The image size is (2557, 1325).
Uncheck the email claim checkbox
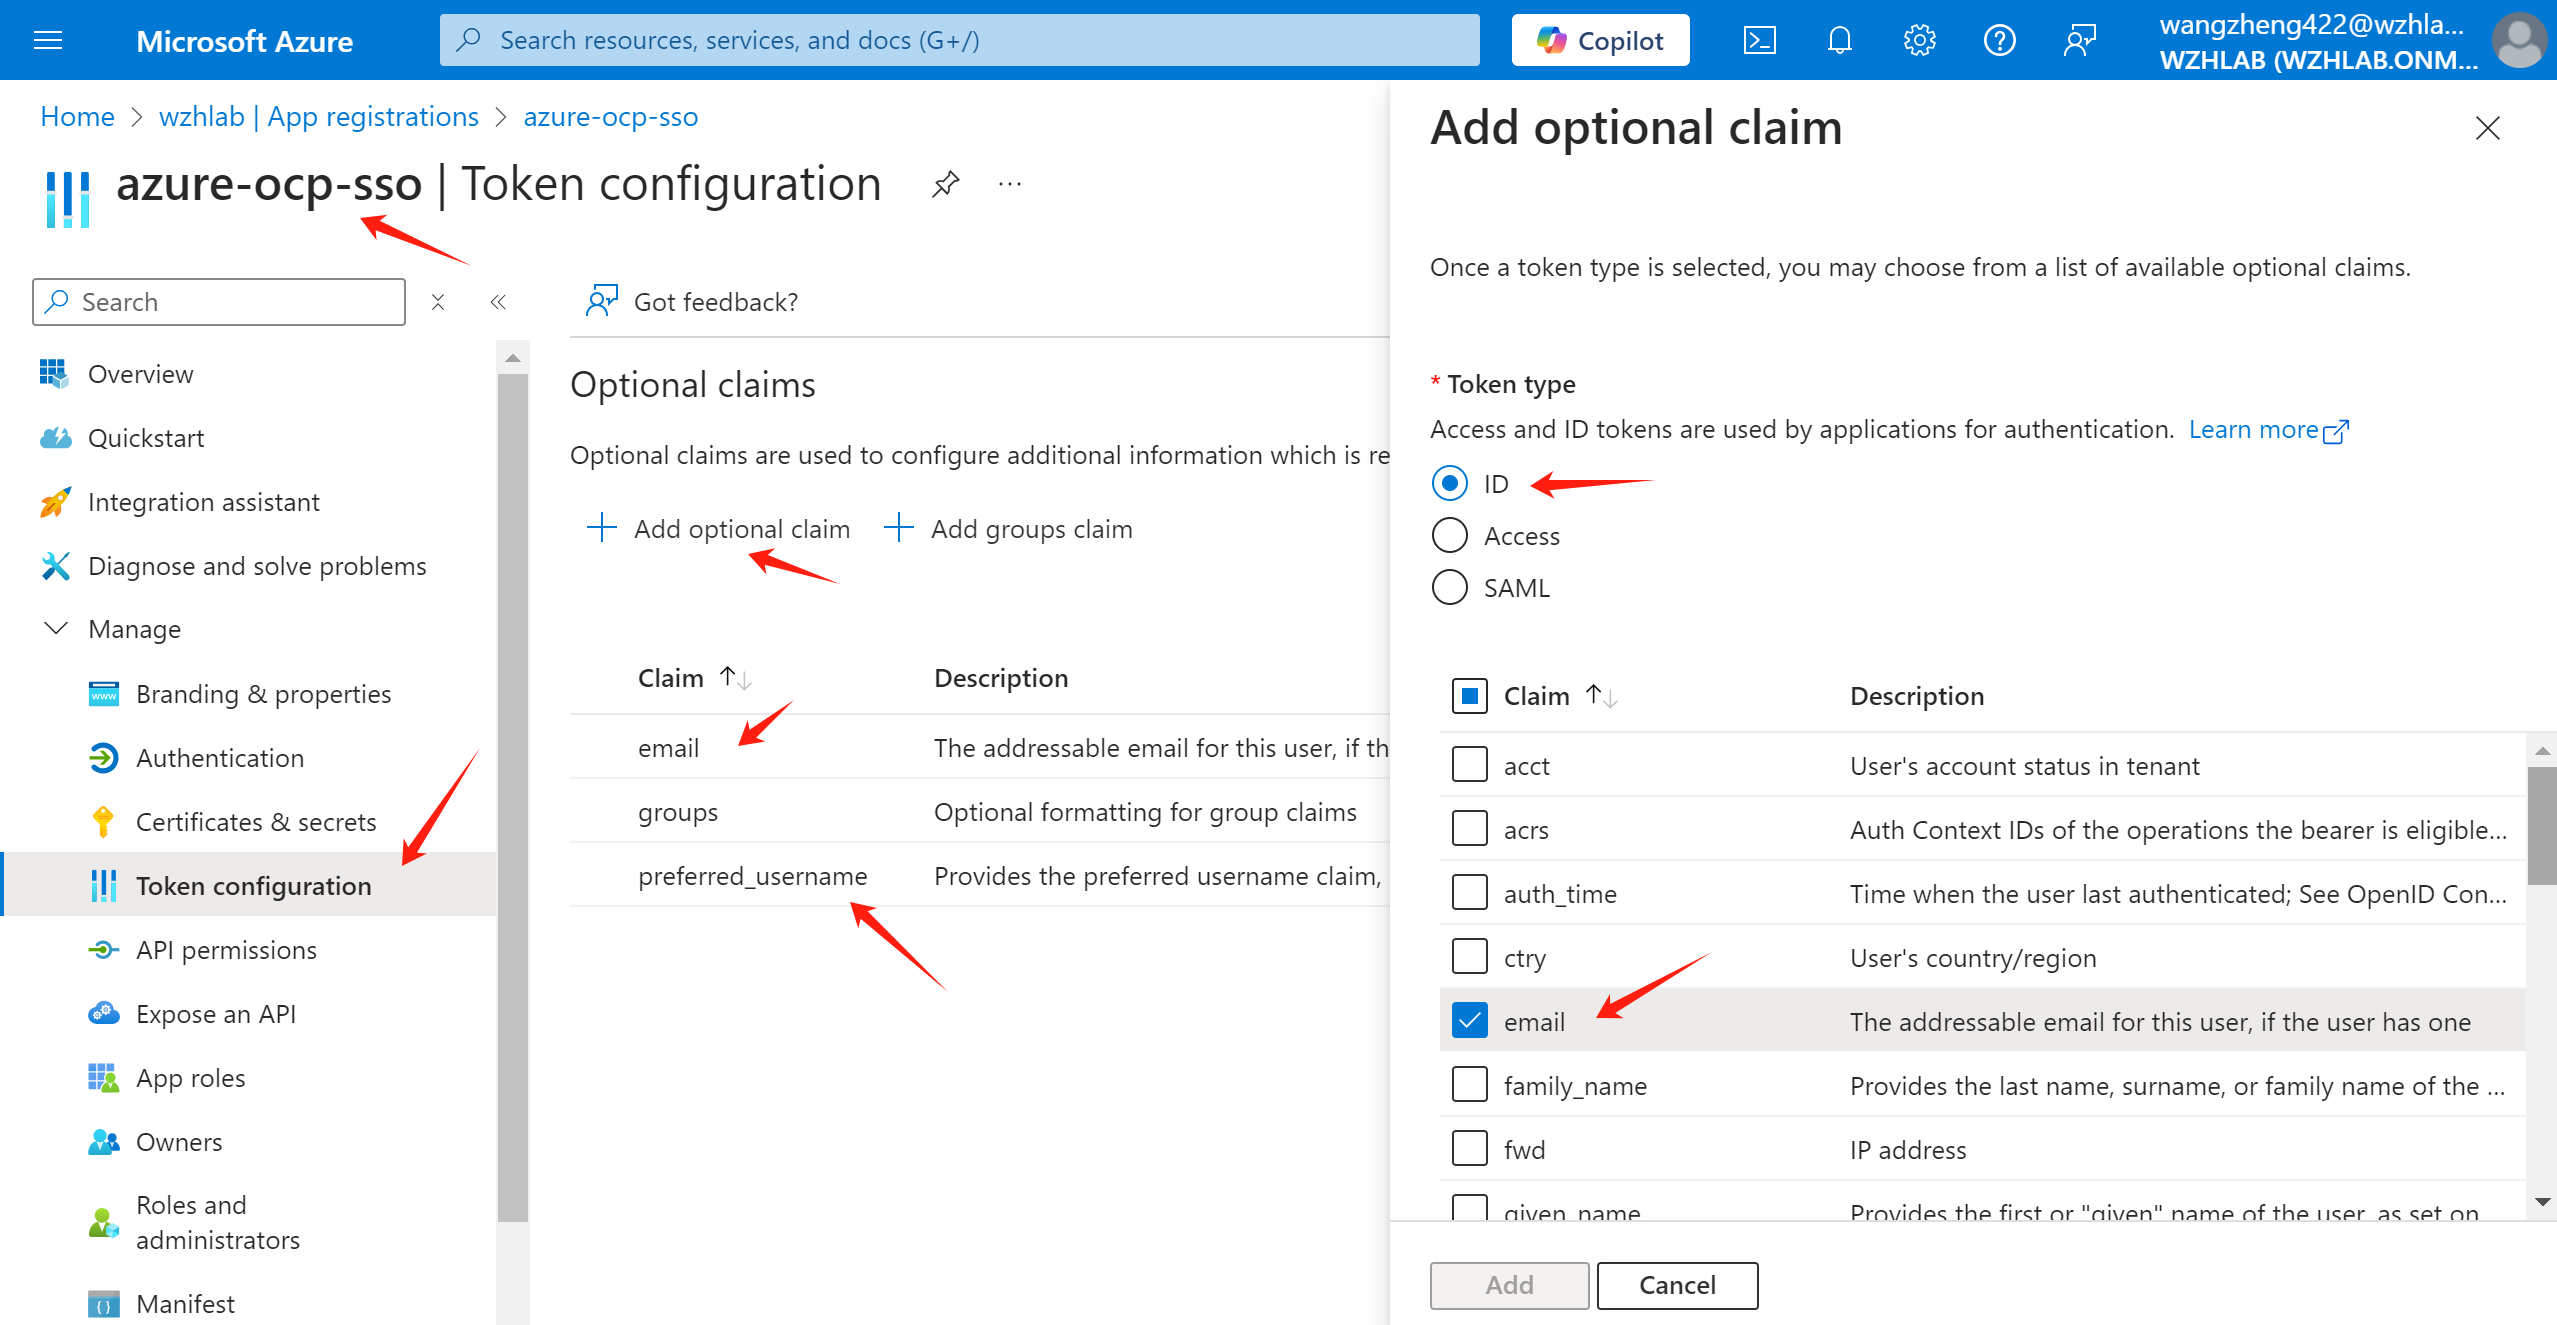coord(1469,1020)
